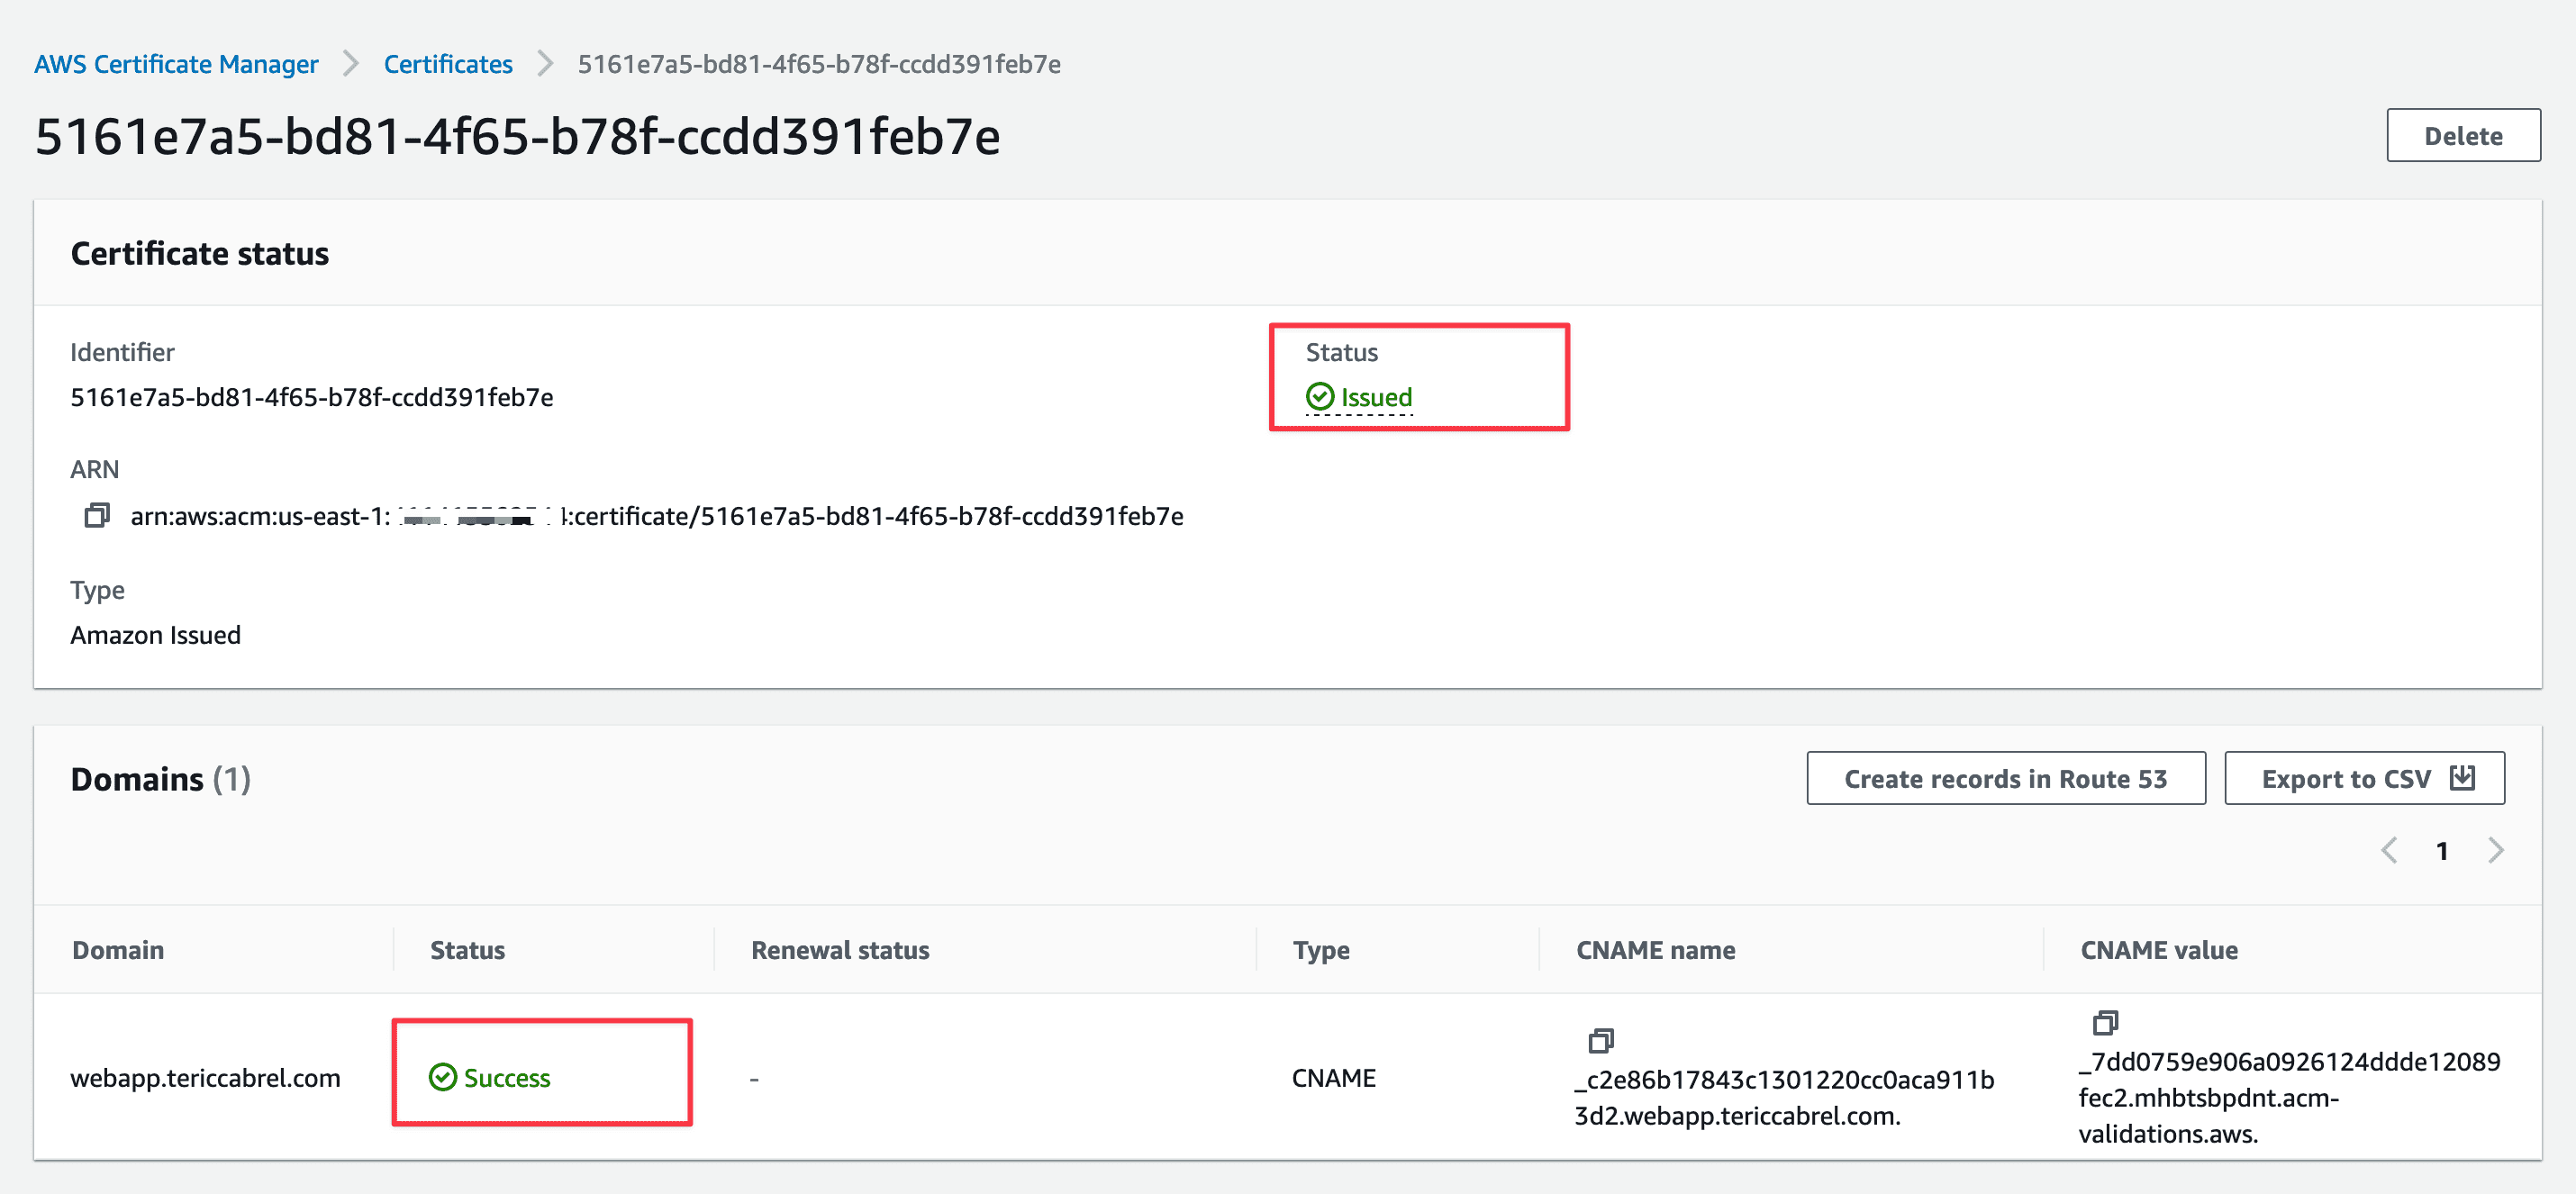Screen dimensions: 2576x1194
Task: Navigate to AWS Certificate Manager home
Action: tap(176, 63)
